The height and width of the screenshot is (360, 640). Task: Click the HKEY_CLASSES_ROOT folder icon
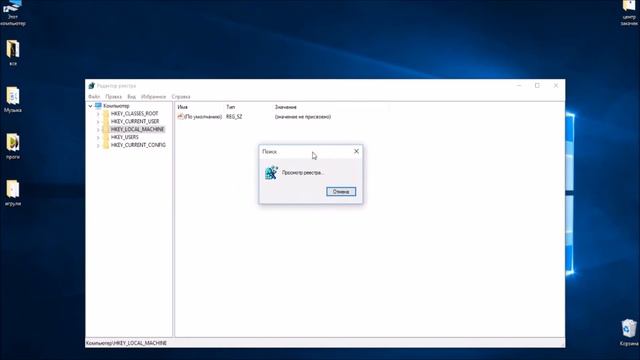106,113
